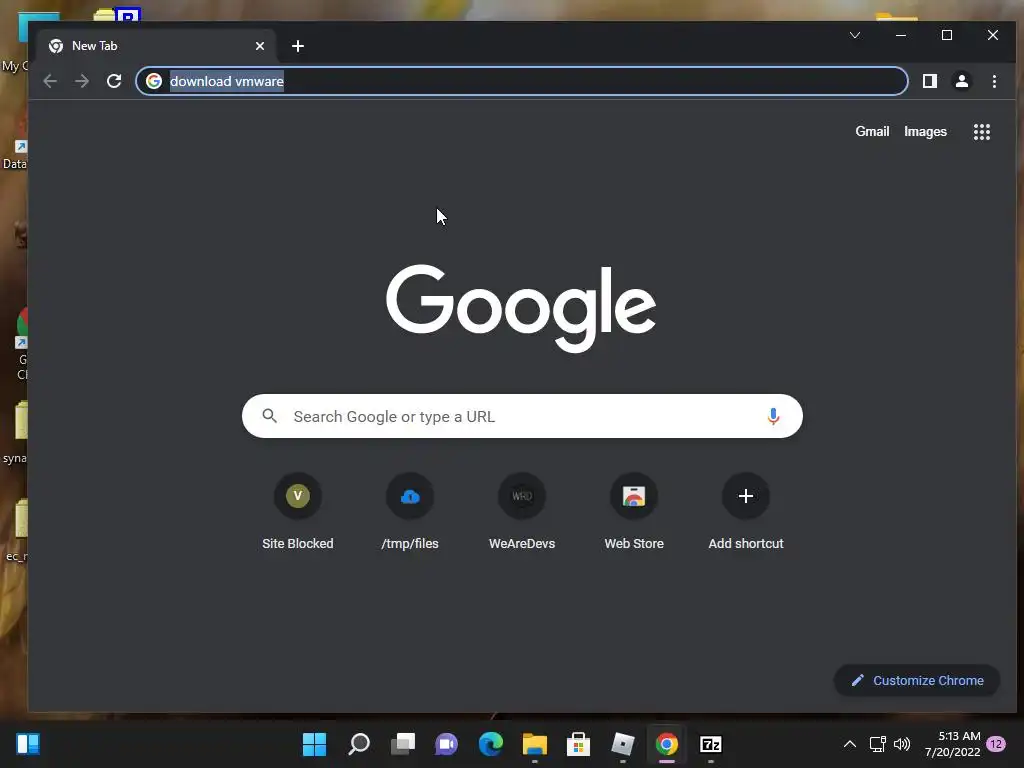The height and width of the screenshot is (768, 1024).
Task: Click the volume speaker icon in tray
Action: click(x=902, y=744)
